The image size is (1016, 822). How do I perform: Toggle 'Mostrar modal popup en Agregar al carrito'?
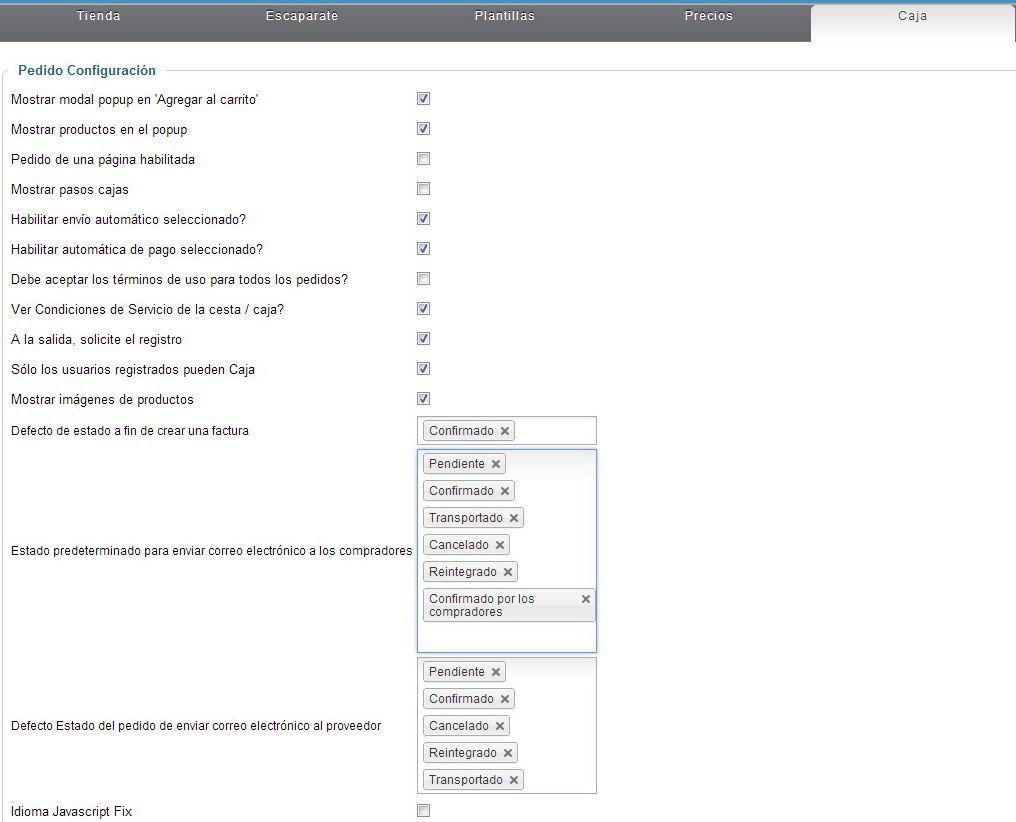point(423,98)
